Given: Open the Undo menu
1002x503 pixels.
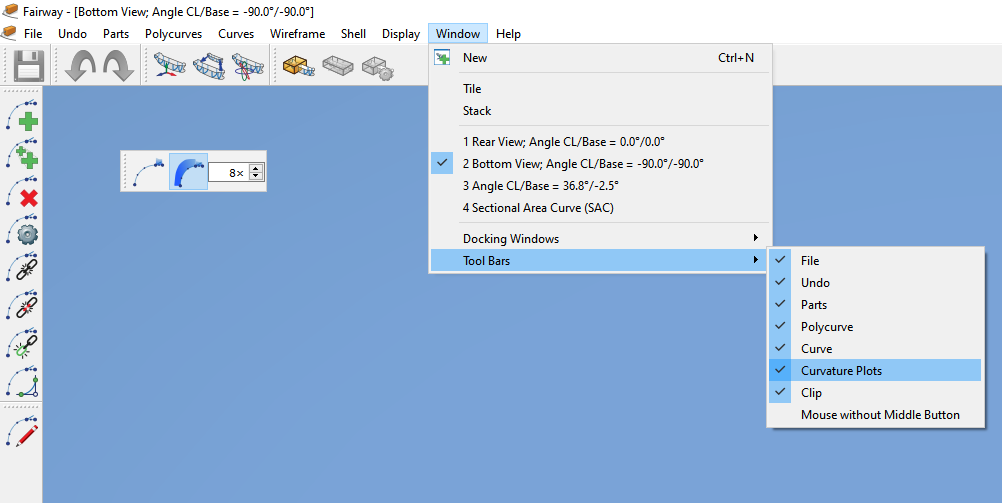Looking at the screenshot, I should (x=72, y=34).
